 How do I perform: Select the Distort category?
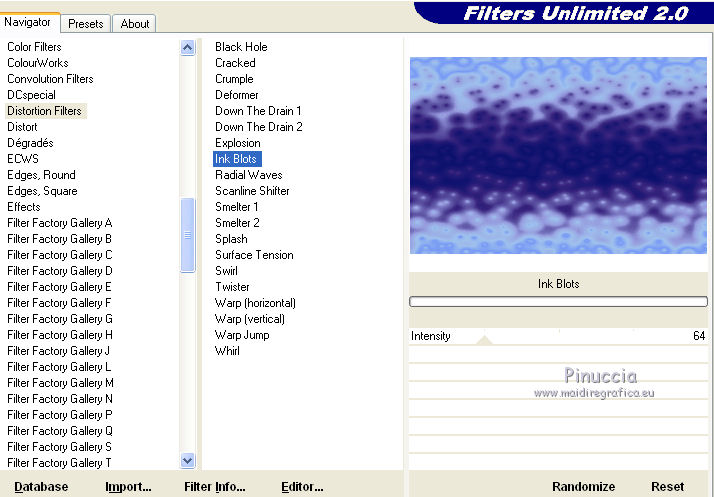(x=22, y=127)
